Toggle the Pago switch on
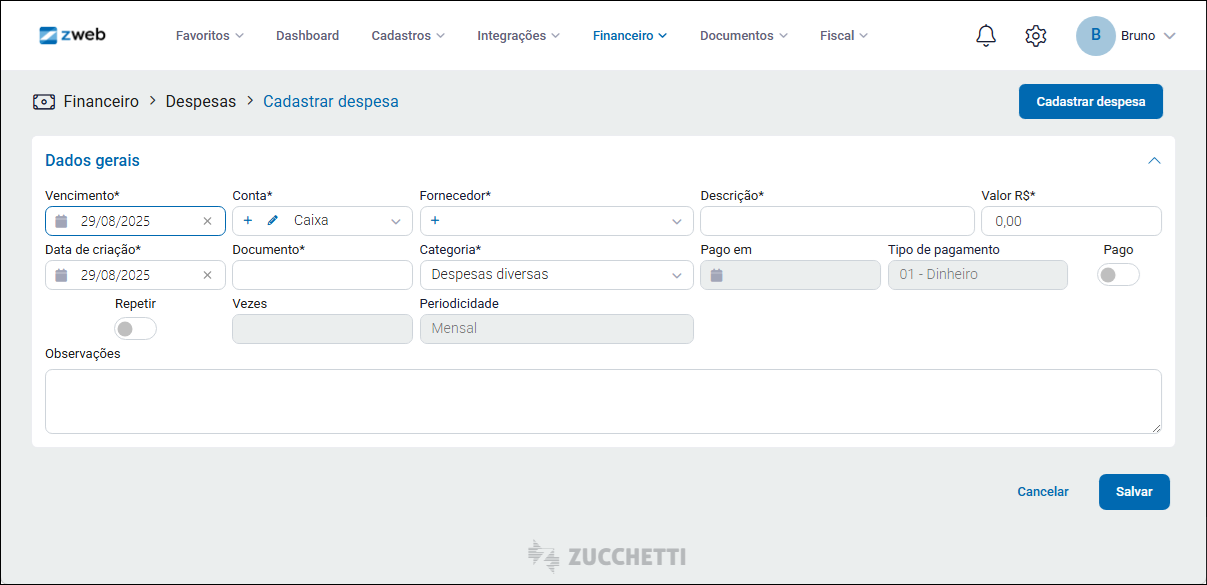The width and height of the screenshot is (1207, 585). coord(1117,275)
